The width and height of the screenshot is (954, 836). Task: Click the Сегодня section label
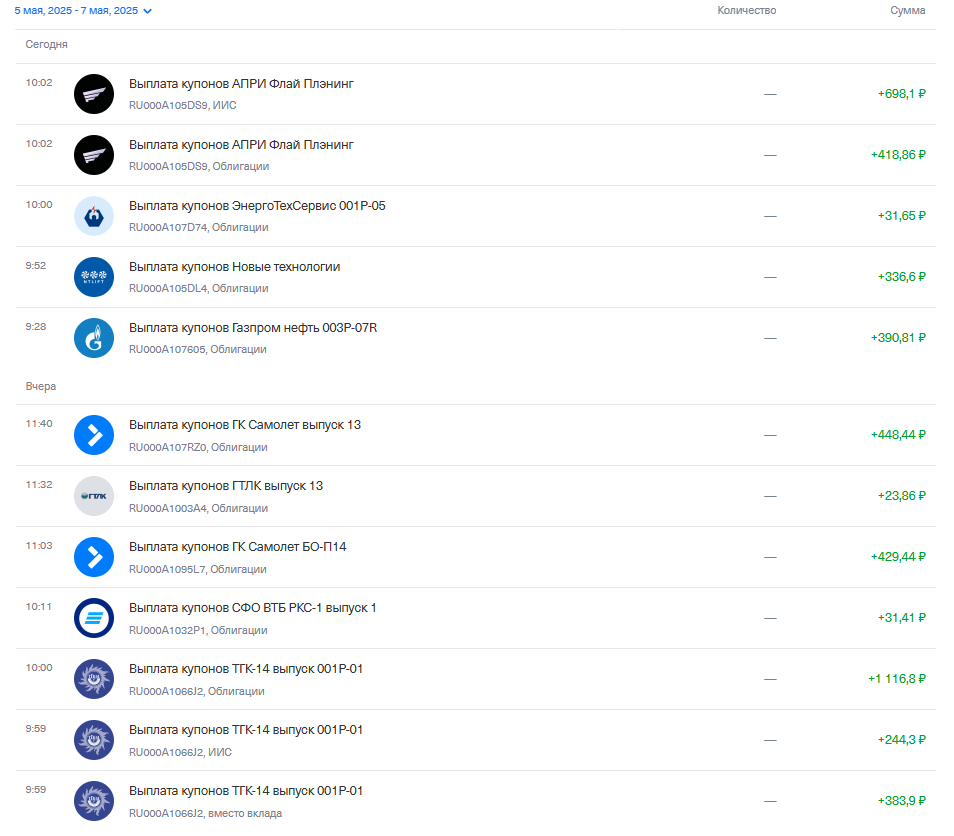(46, 44)
